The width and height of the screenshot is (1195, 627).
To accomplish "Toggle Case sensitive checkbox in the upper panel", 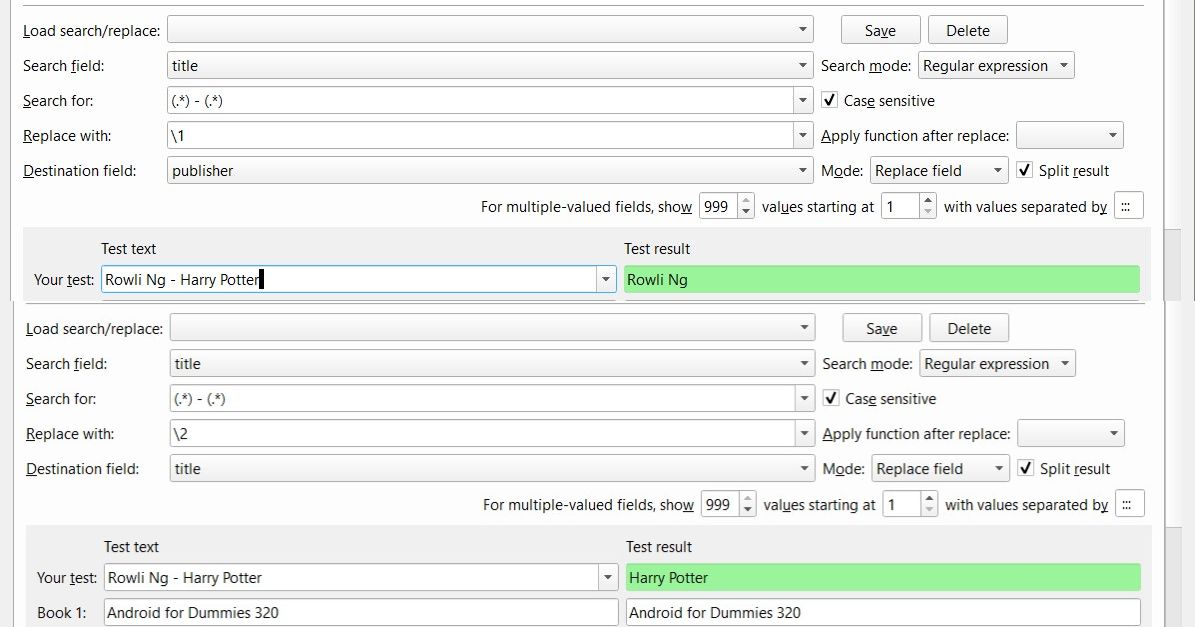I will 829,101.
